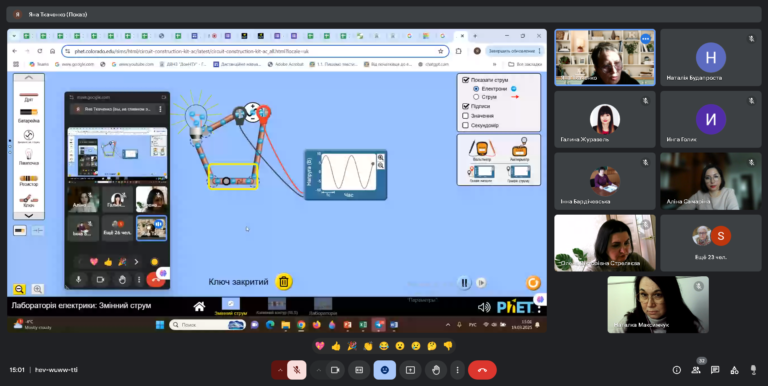Screen dimensions: 768x386
Task: Send the heart emoji reaction
Action: pos(320,346)
